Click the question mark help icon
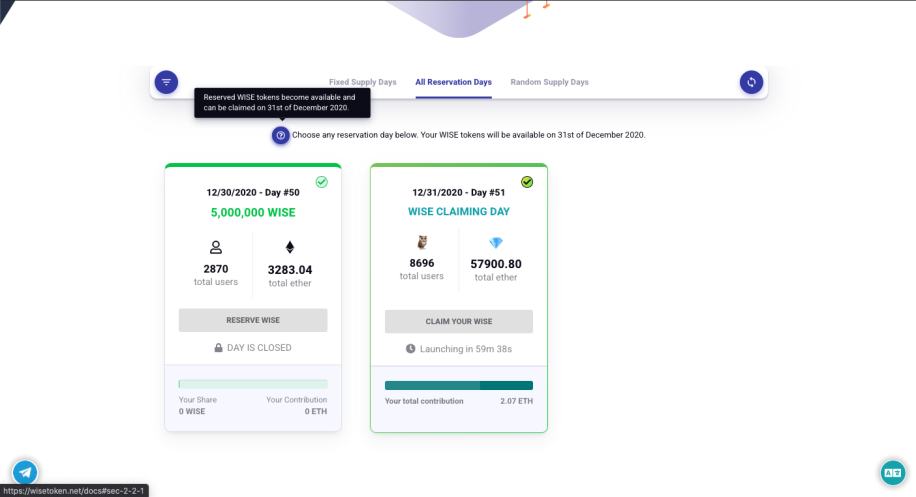916x497 pixels. coord(280,135)
